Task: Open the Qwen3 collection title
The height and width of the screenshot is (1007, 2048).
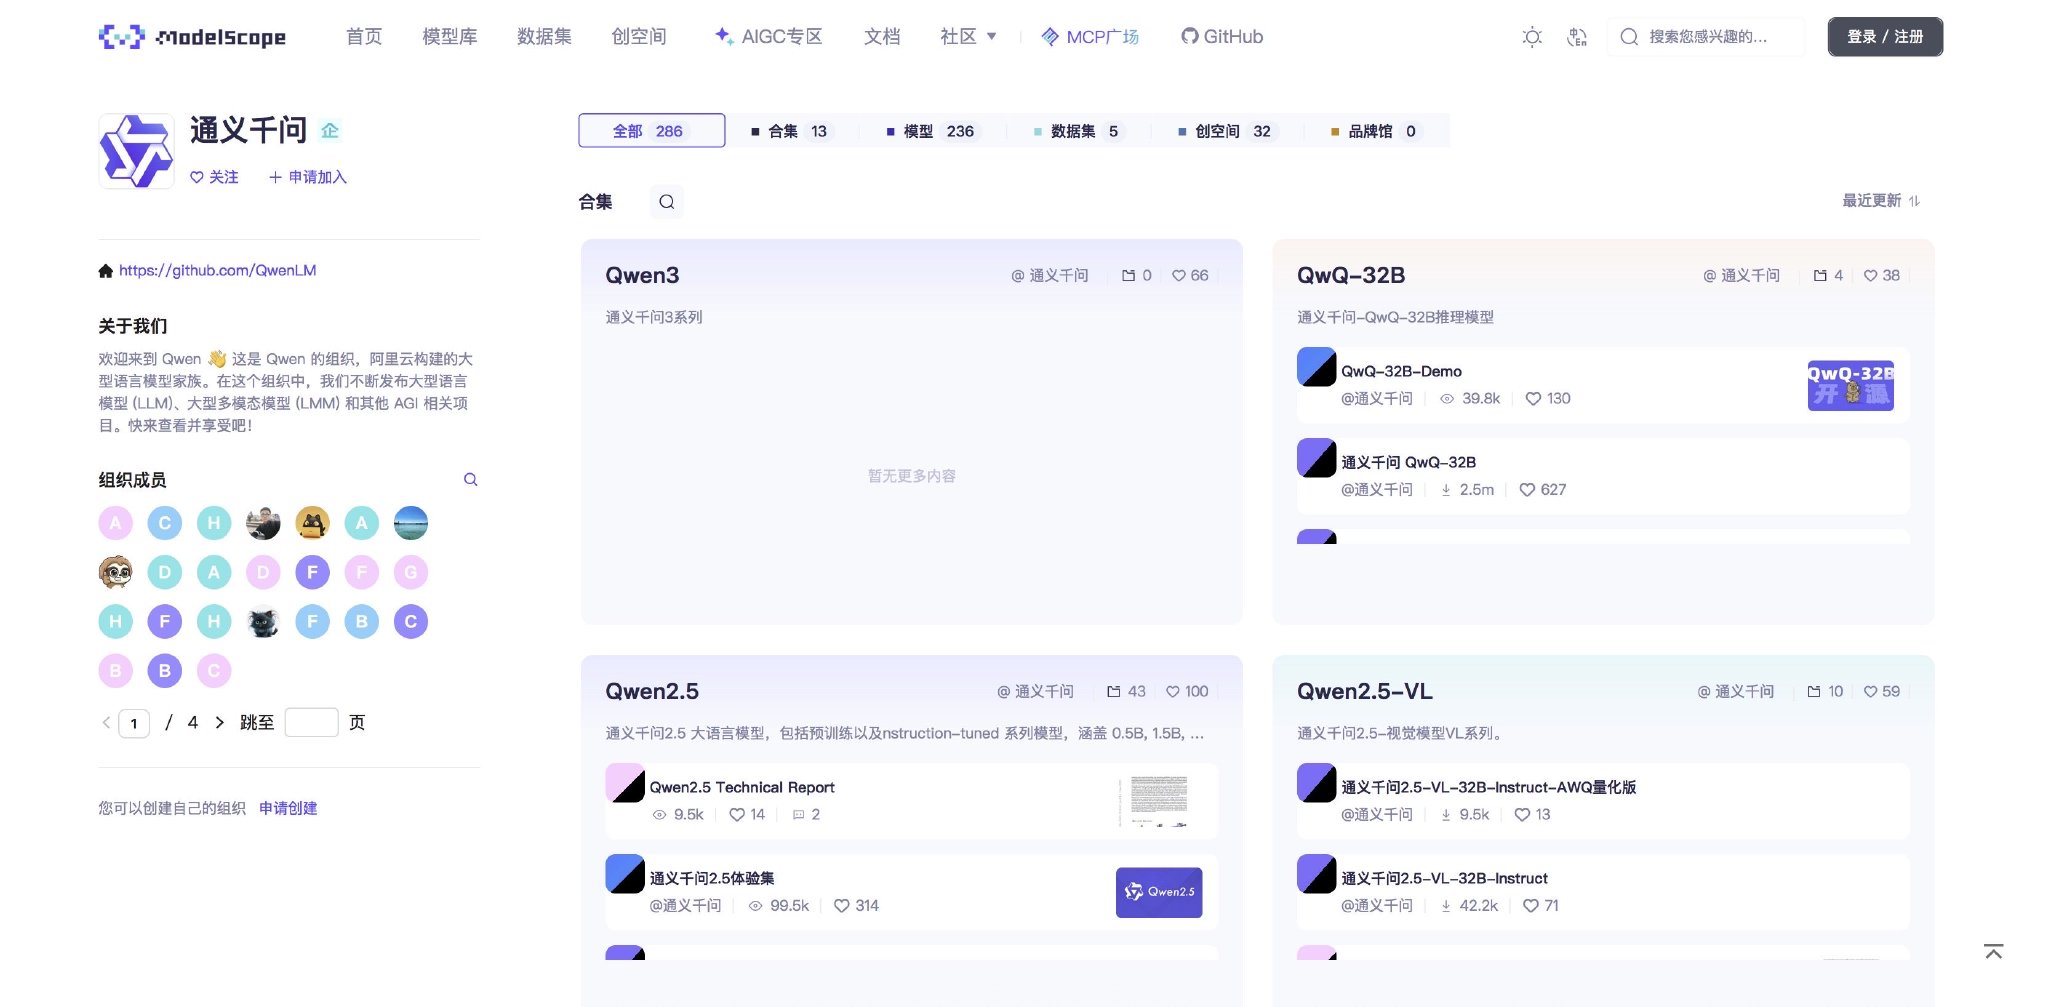Action: (642, 276)
